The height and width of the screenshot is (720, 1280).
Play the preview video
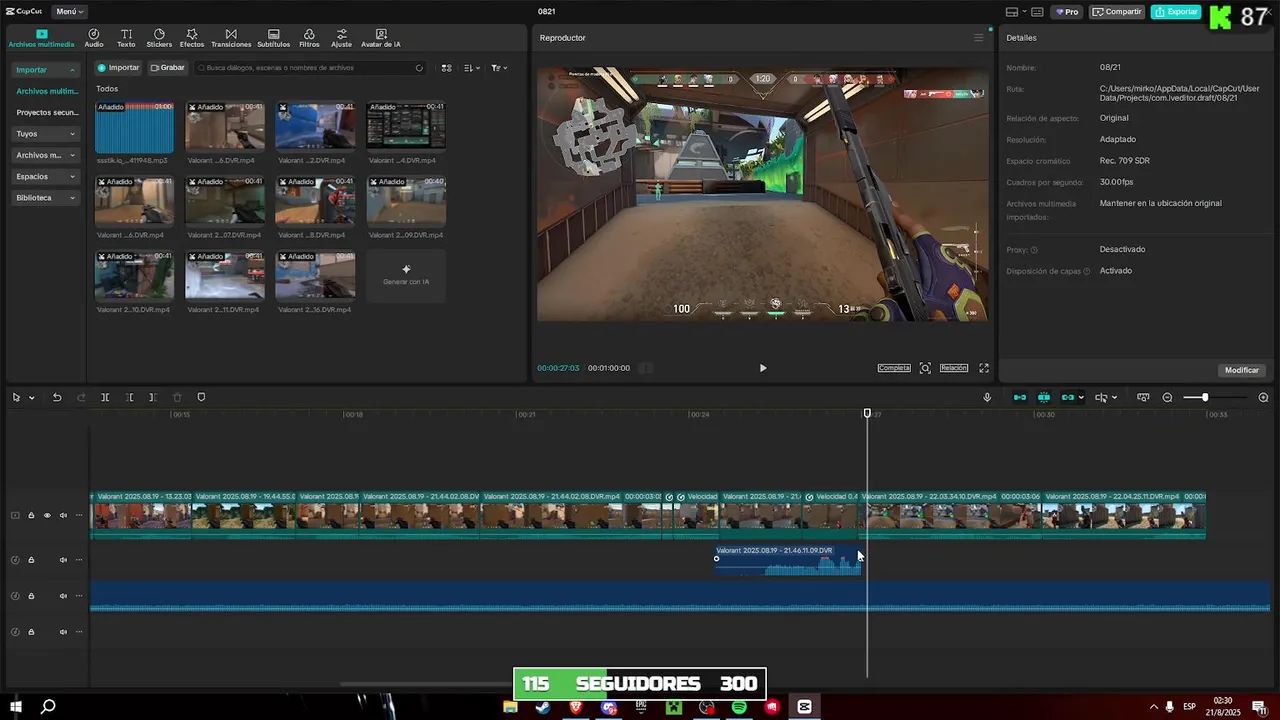(763, 368)
